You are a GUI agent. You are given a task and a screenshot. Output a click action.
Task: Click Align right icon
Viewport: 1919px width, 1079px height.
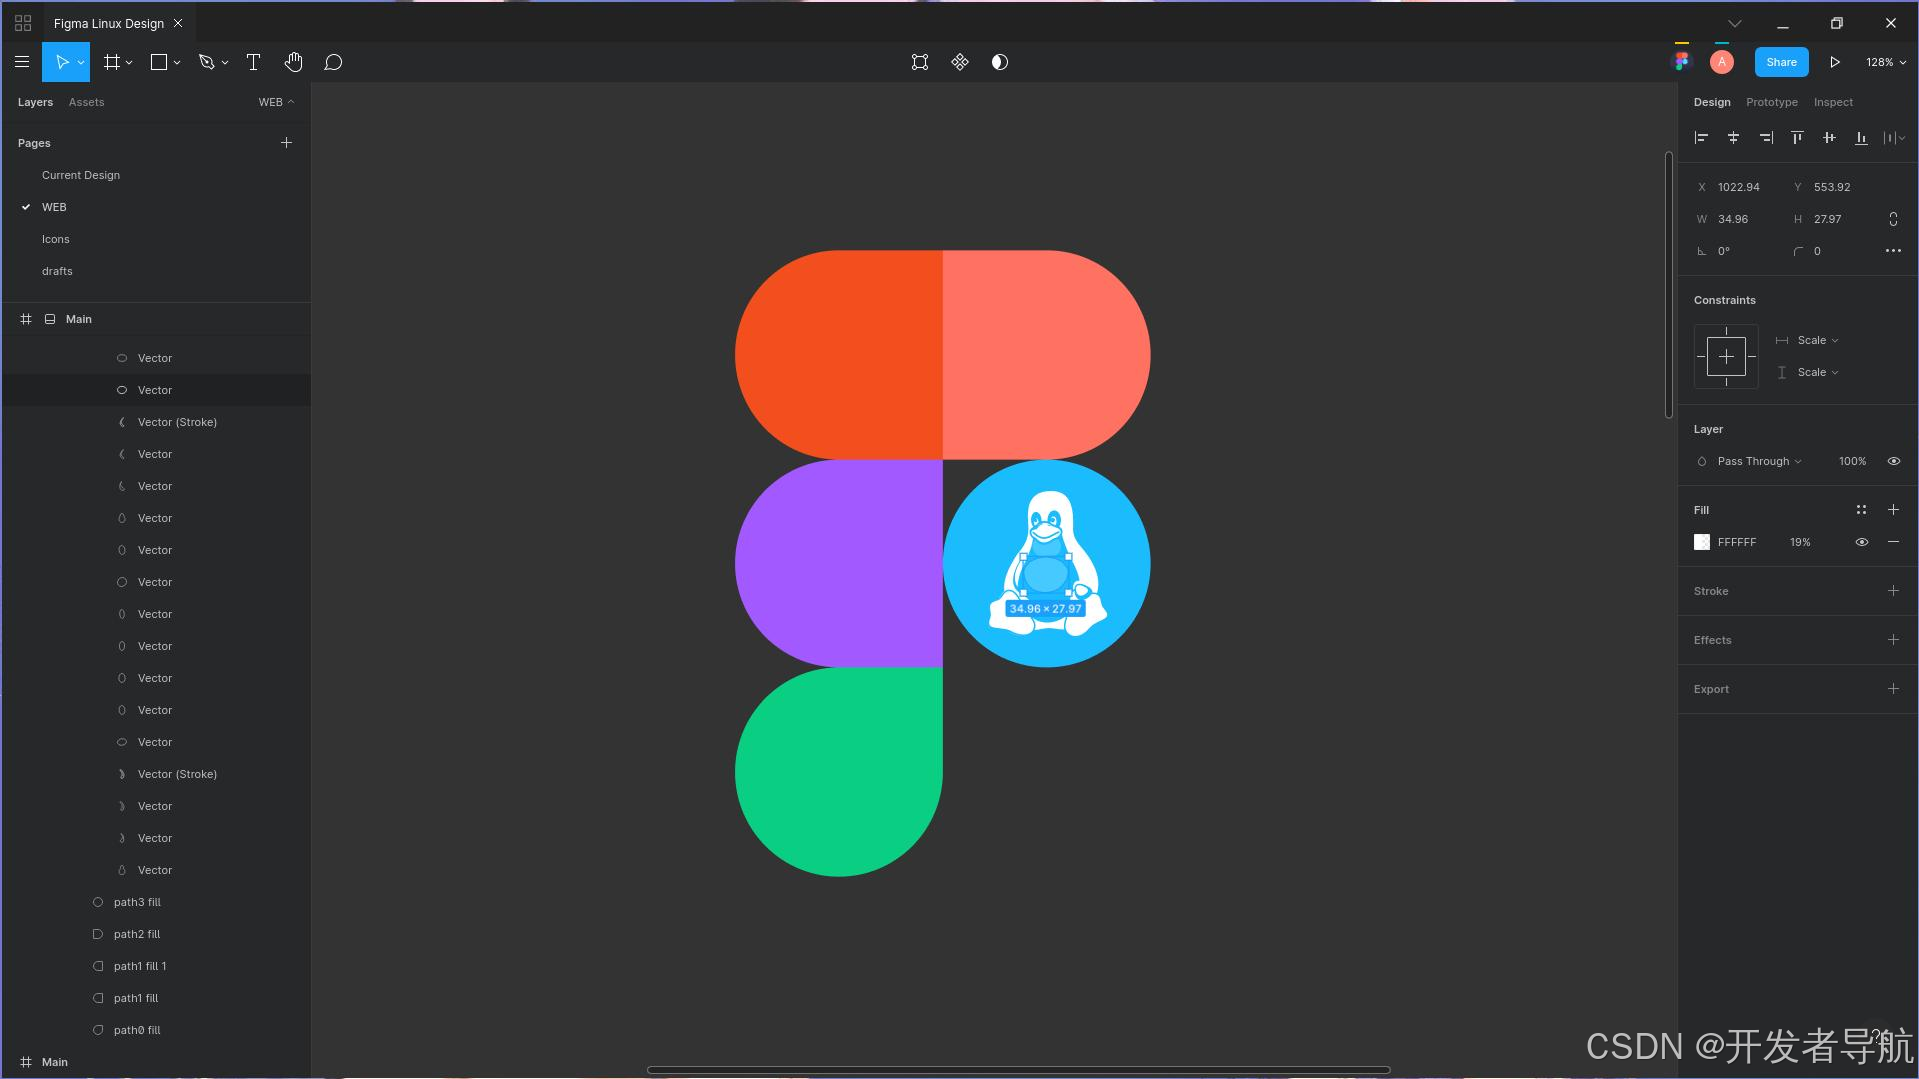pos(1766,138)
